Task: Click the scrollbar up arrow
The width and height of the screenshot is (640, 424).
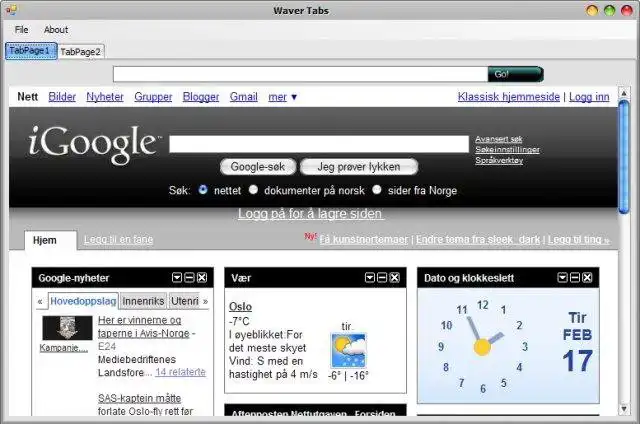Action: pos(624,93)
